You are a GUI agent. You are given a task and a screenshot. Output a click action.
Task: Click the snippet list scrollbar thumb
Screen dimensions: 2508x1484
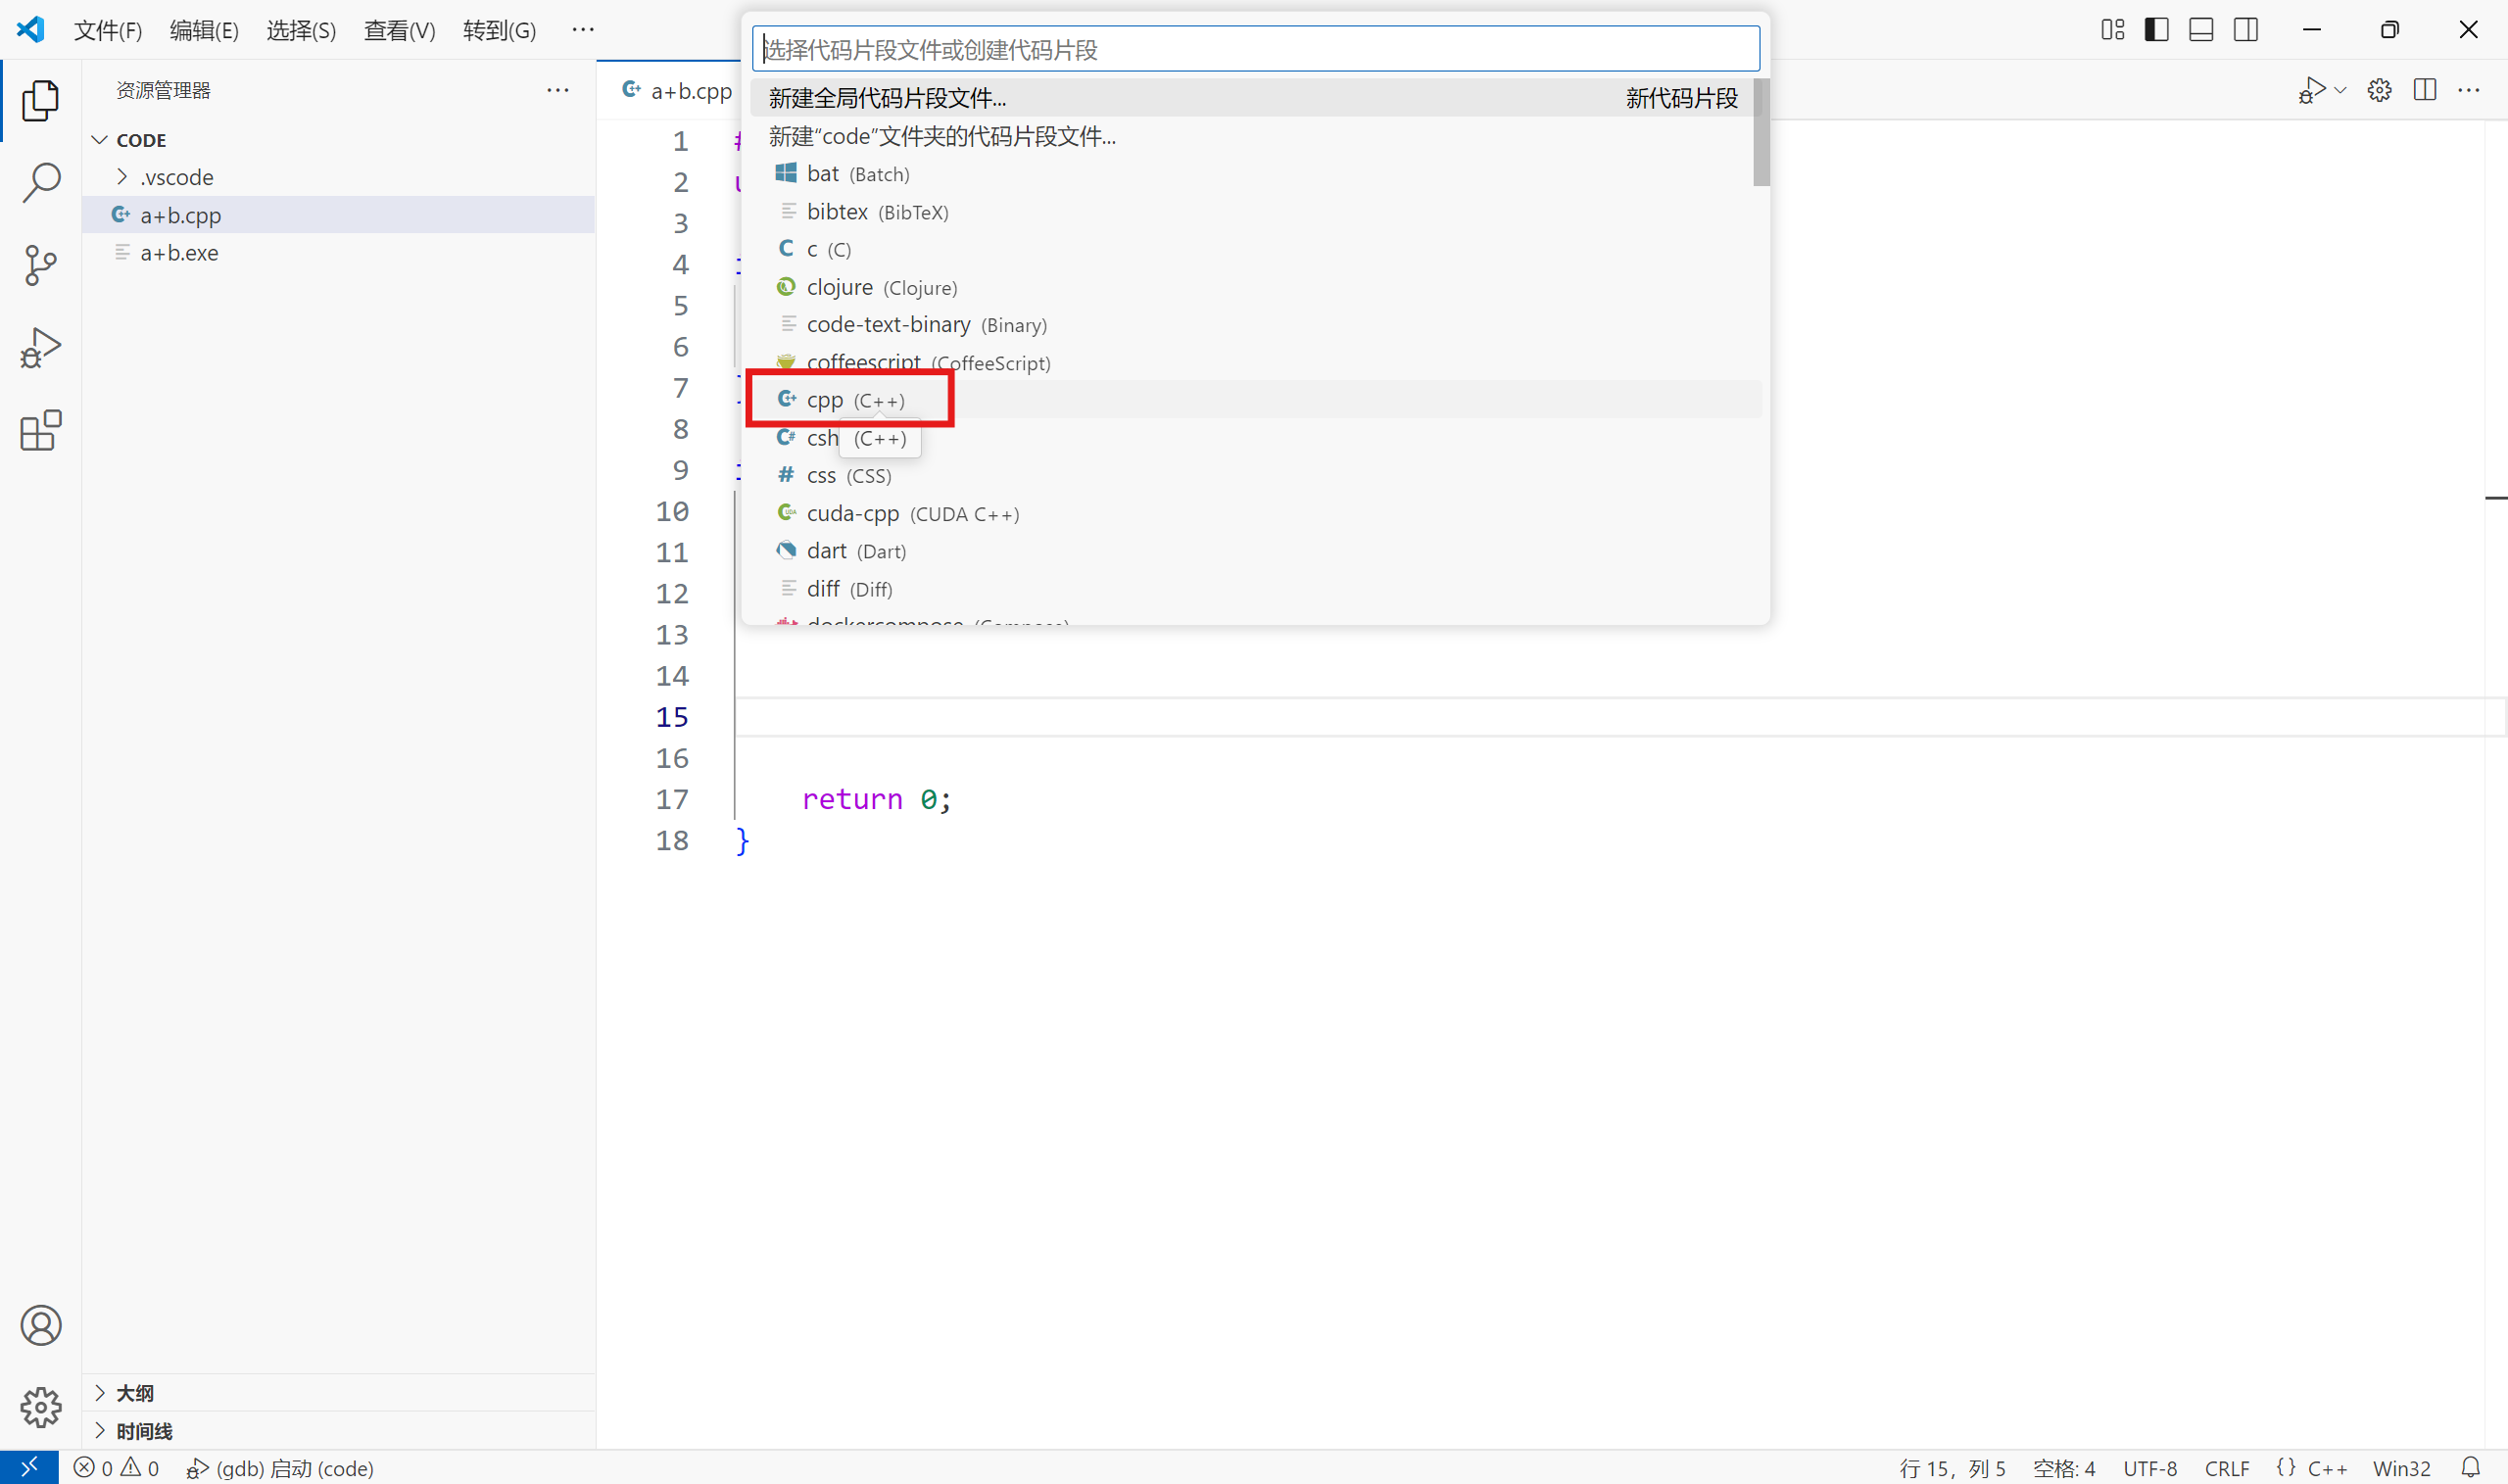[x=1761, y=132]
